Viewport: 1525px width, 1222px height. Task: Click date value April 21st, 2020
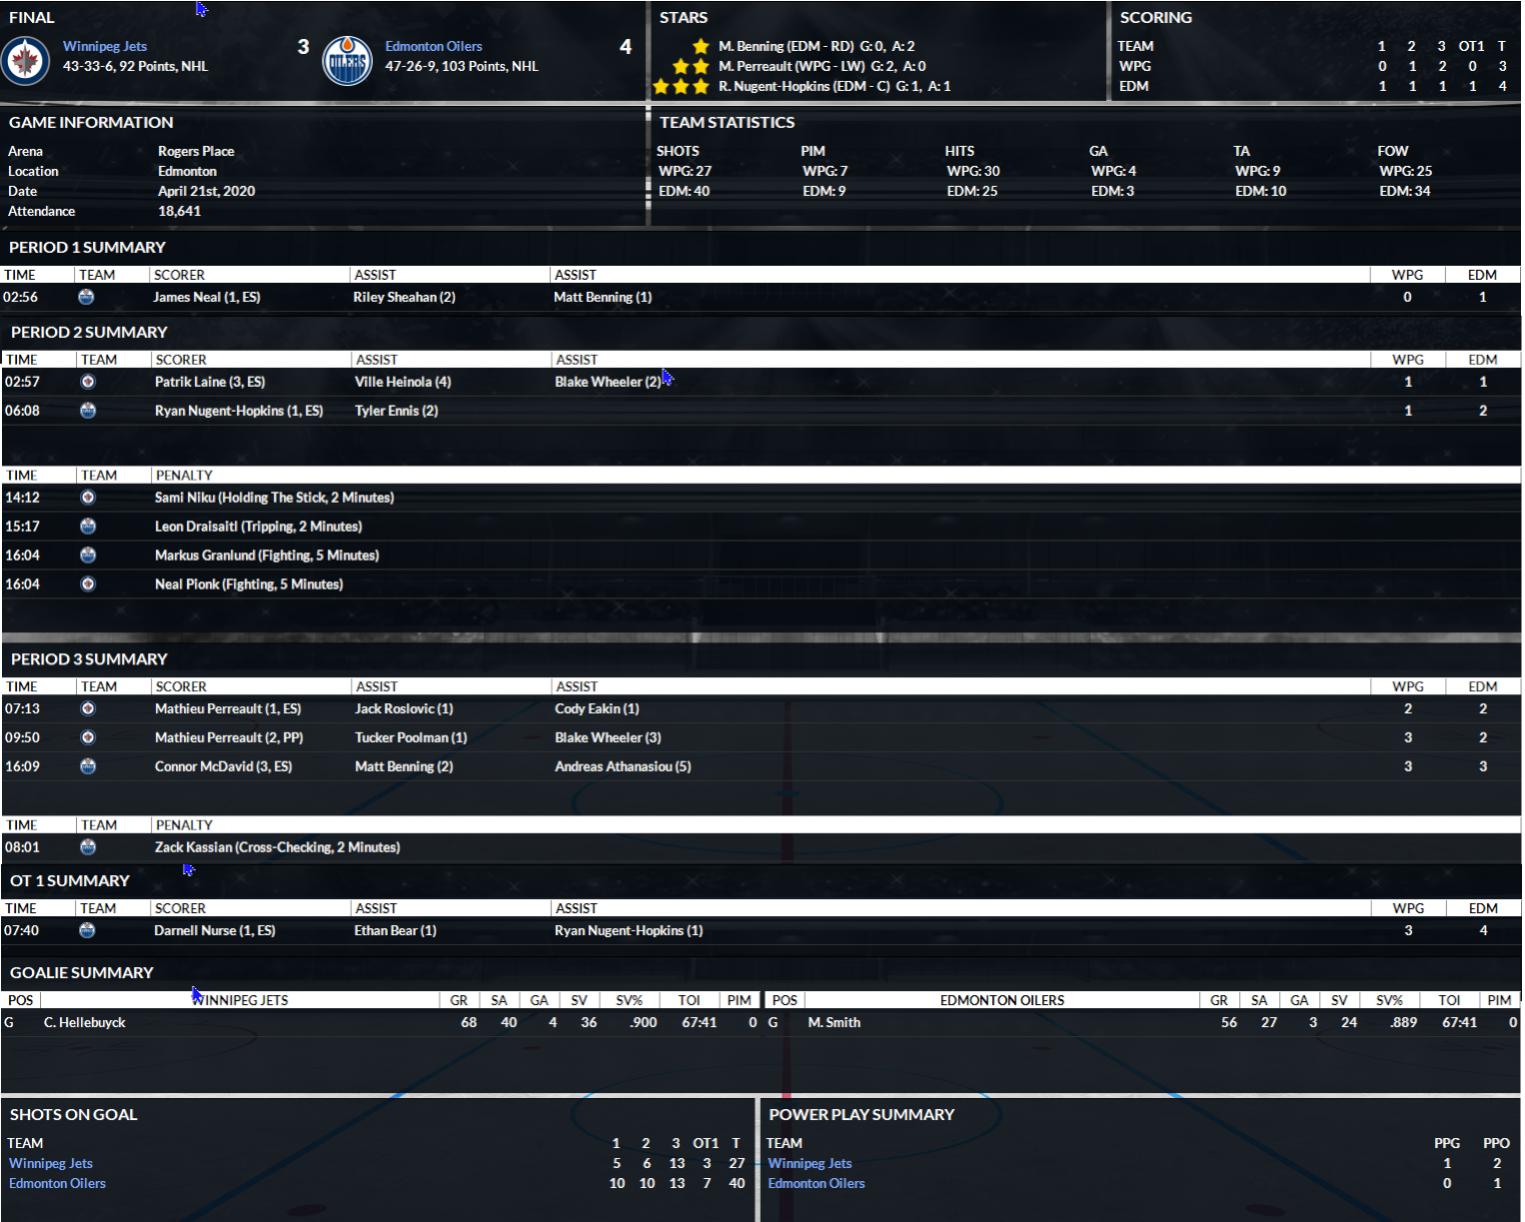(206, 192)
